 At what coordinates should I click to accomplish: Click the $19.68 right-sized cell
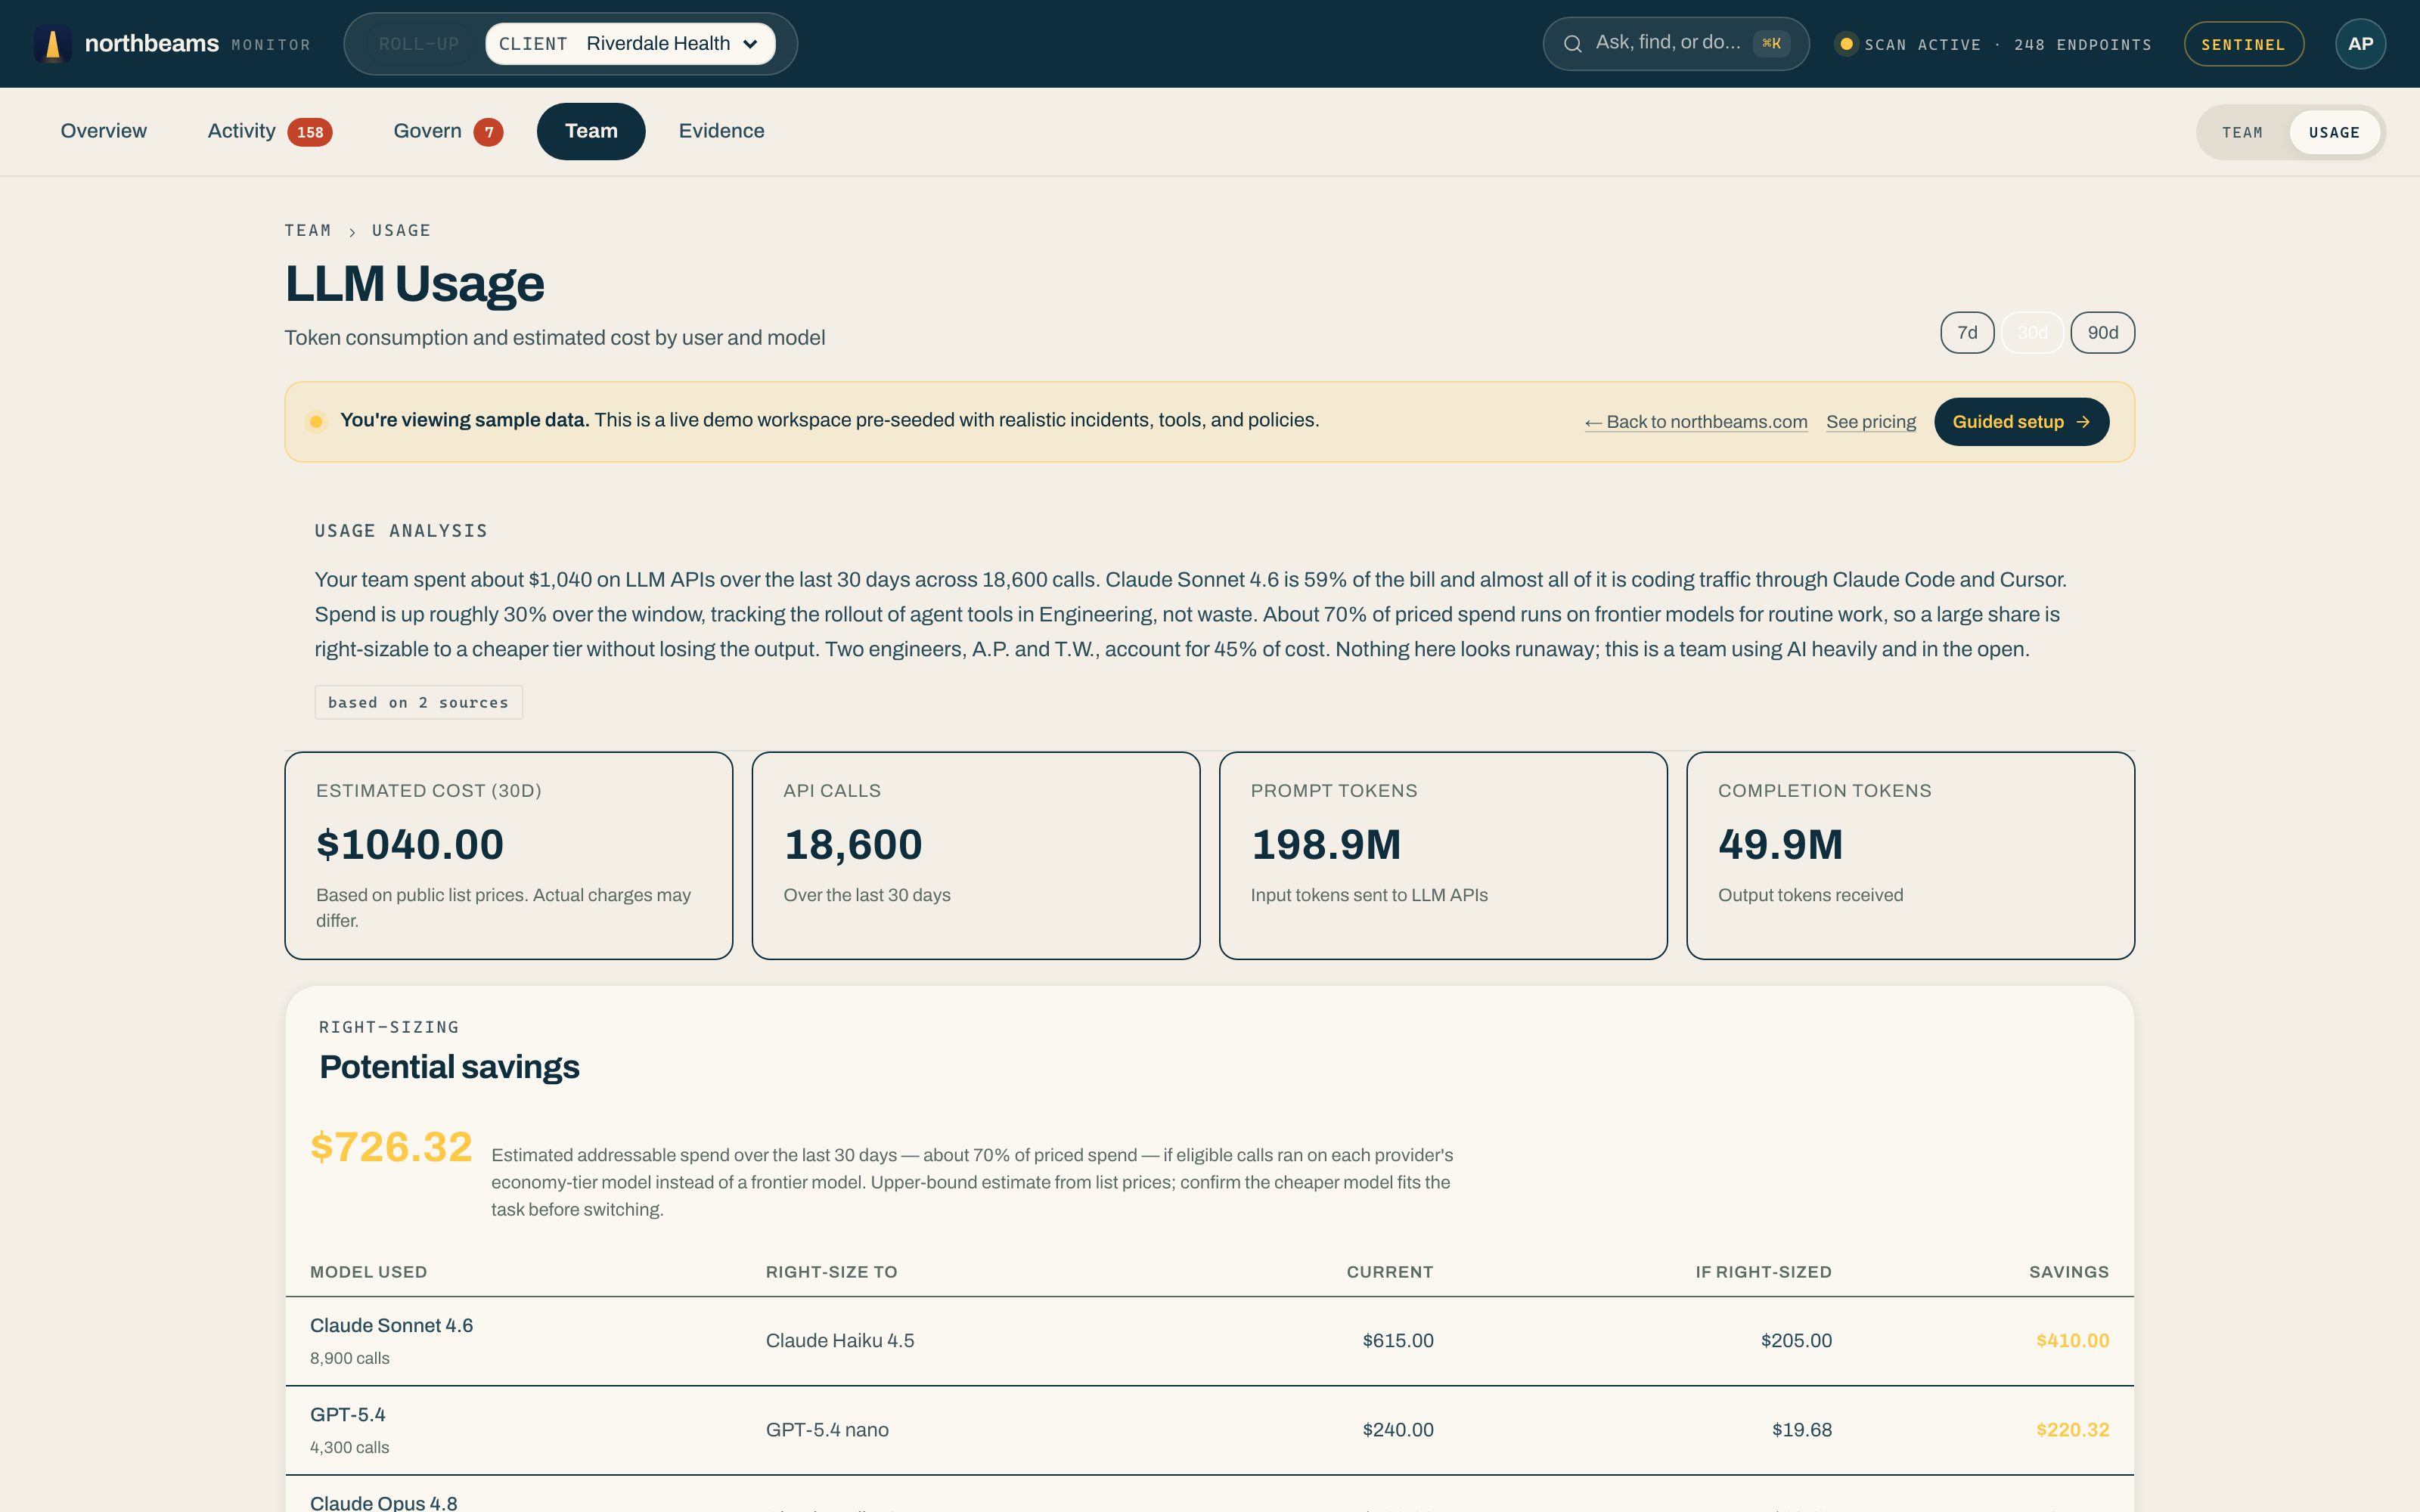click(x=1801, y=1430)
